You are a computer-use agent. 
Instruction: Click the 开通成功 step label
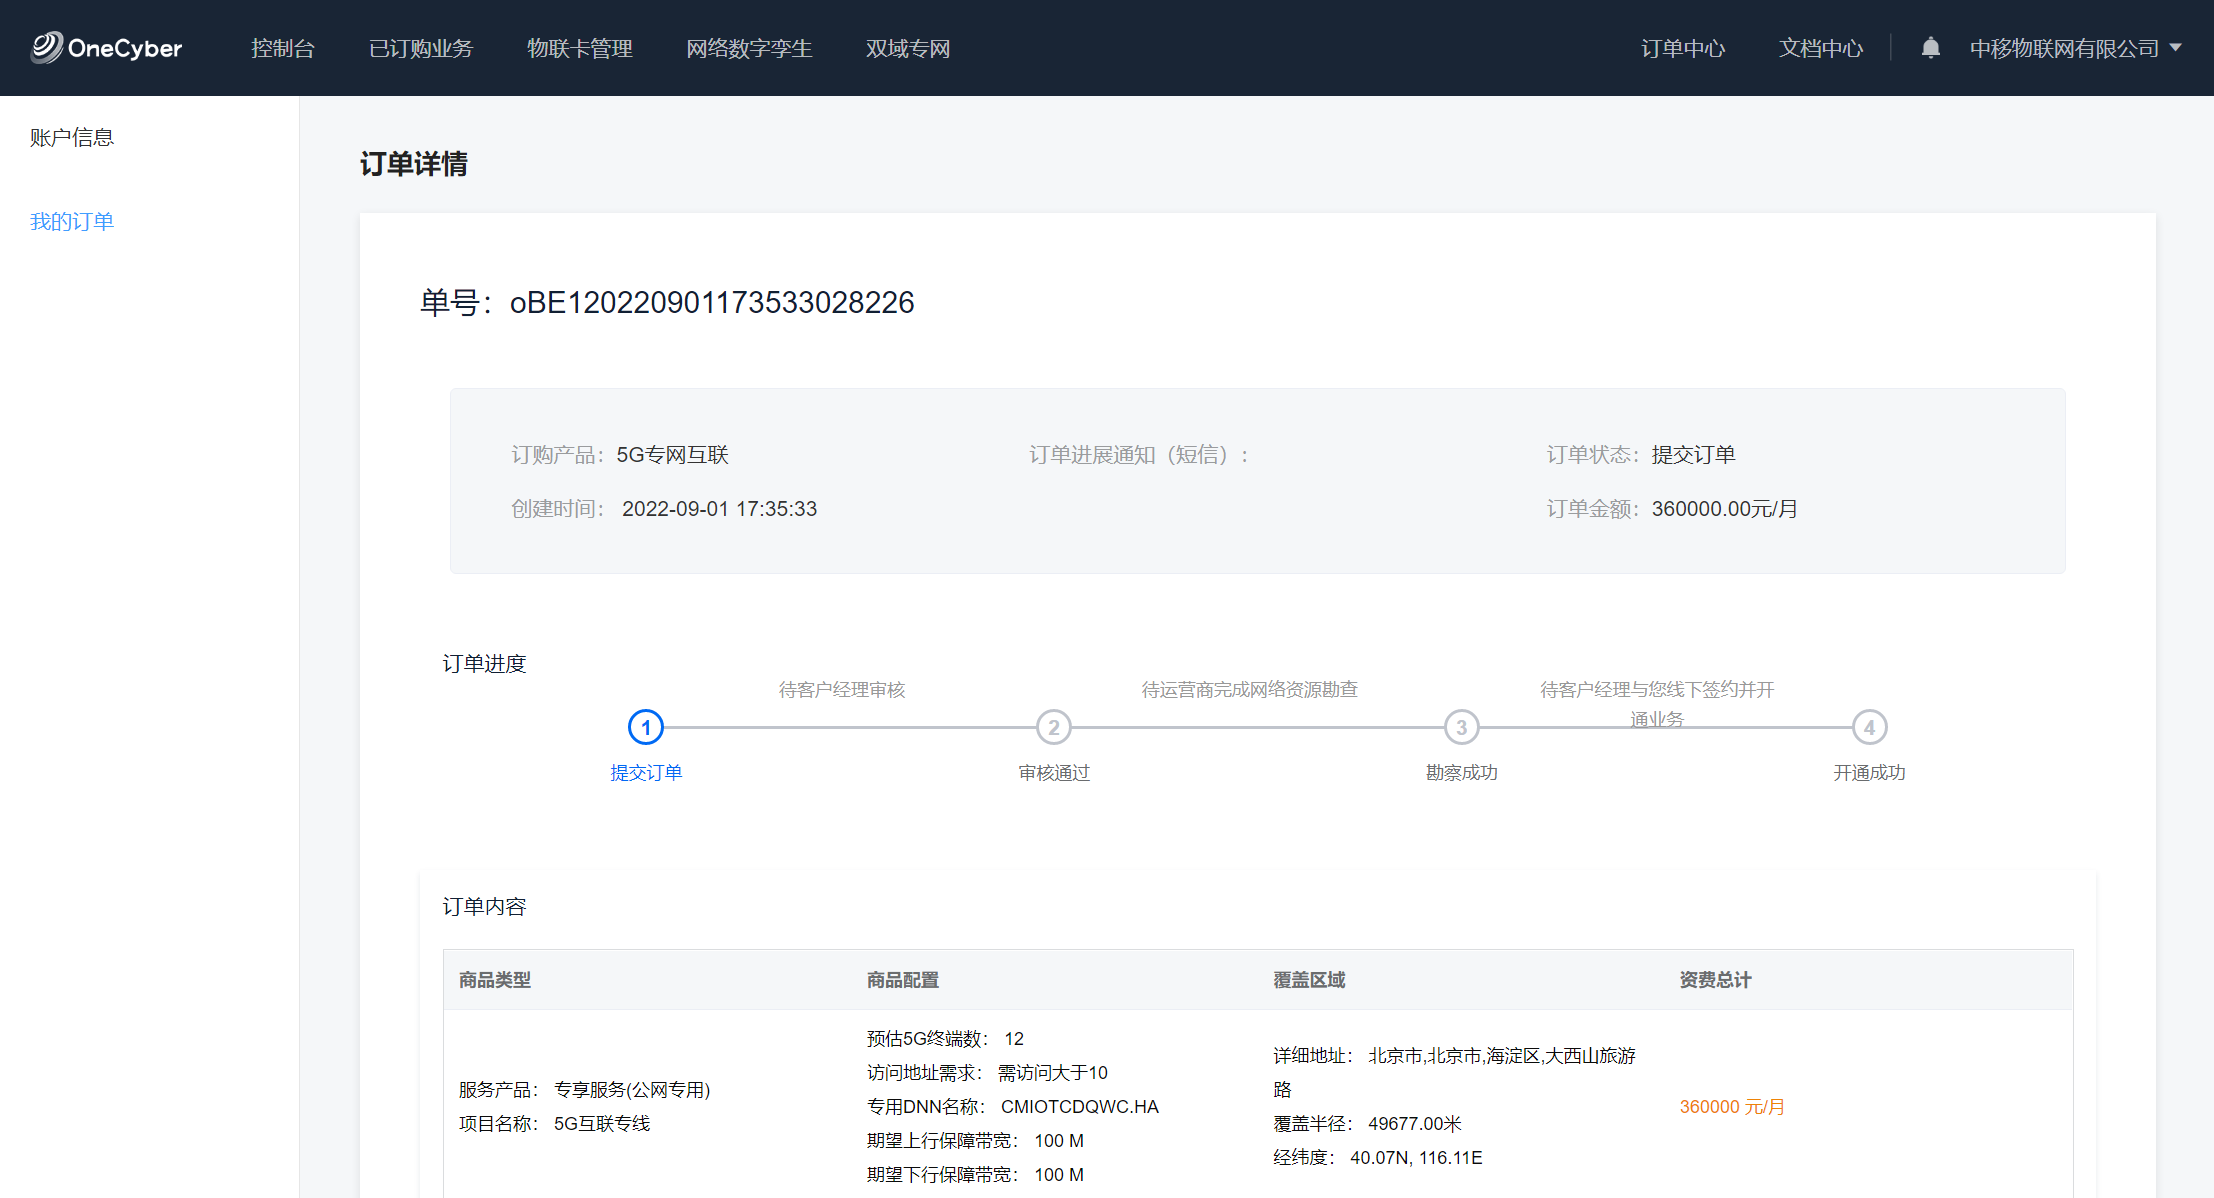(x=1869, y=772)
